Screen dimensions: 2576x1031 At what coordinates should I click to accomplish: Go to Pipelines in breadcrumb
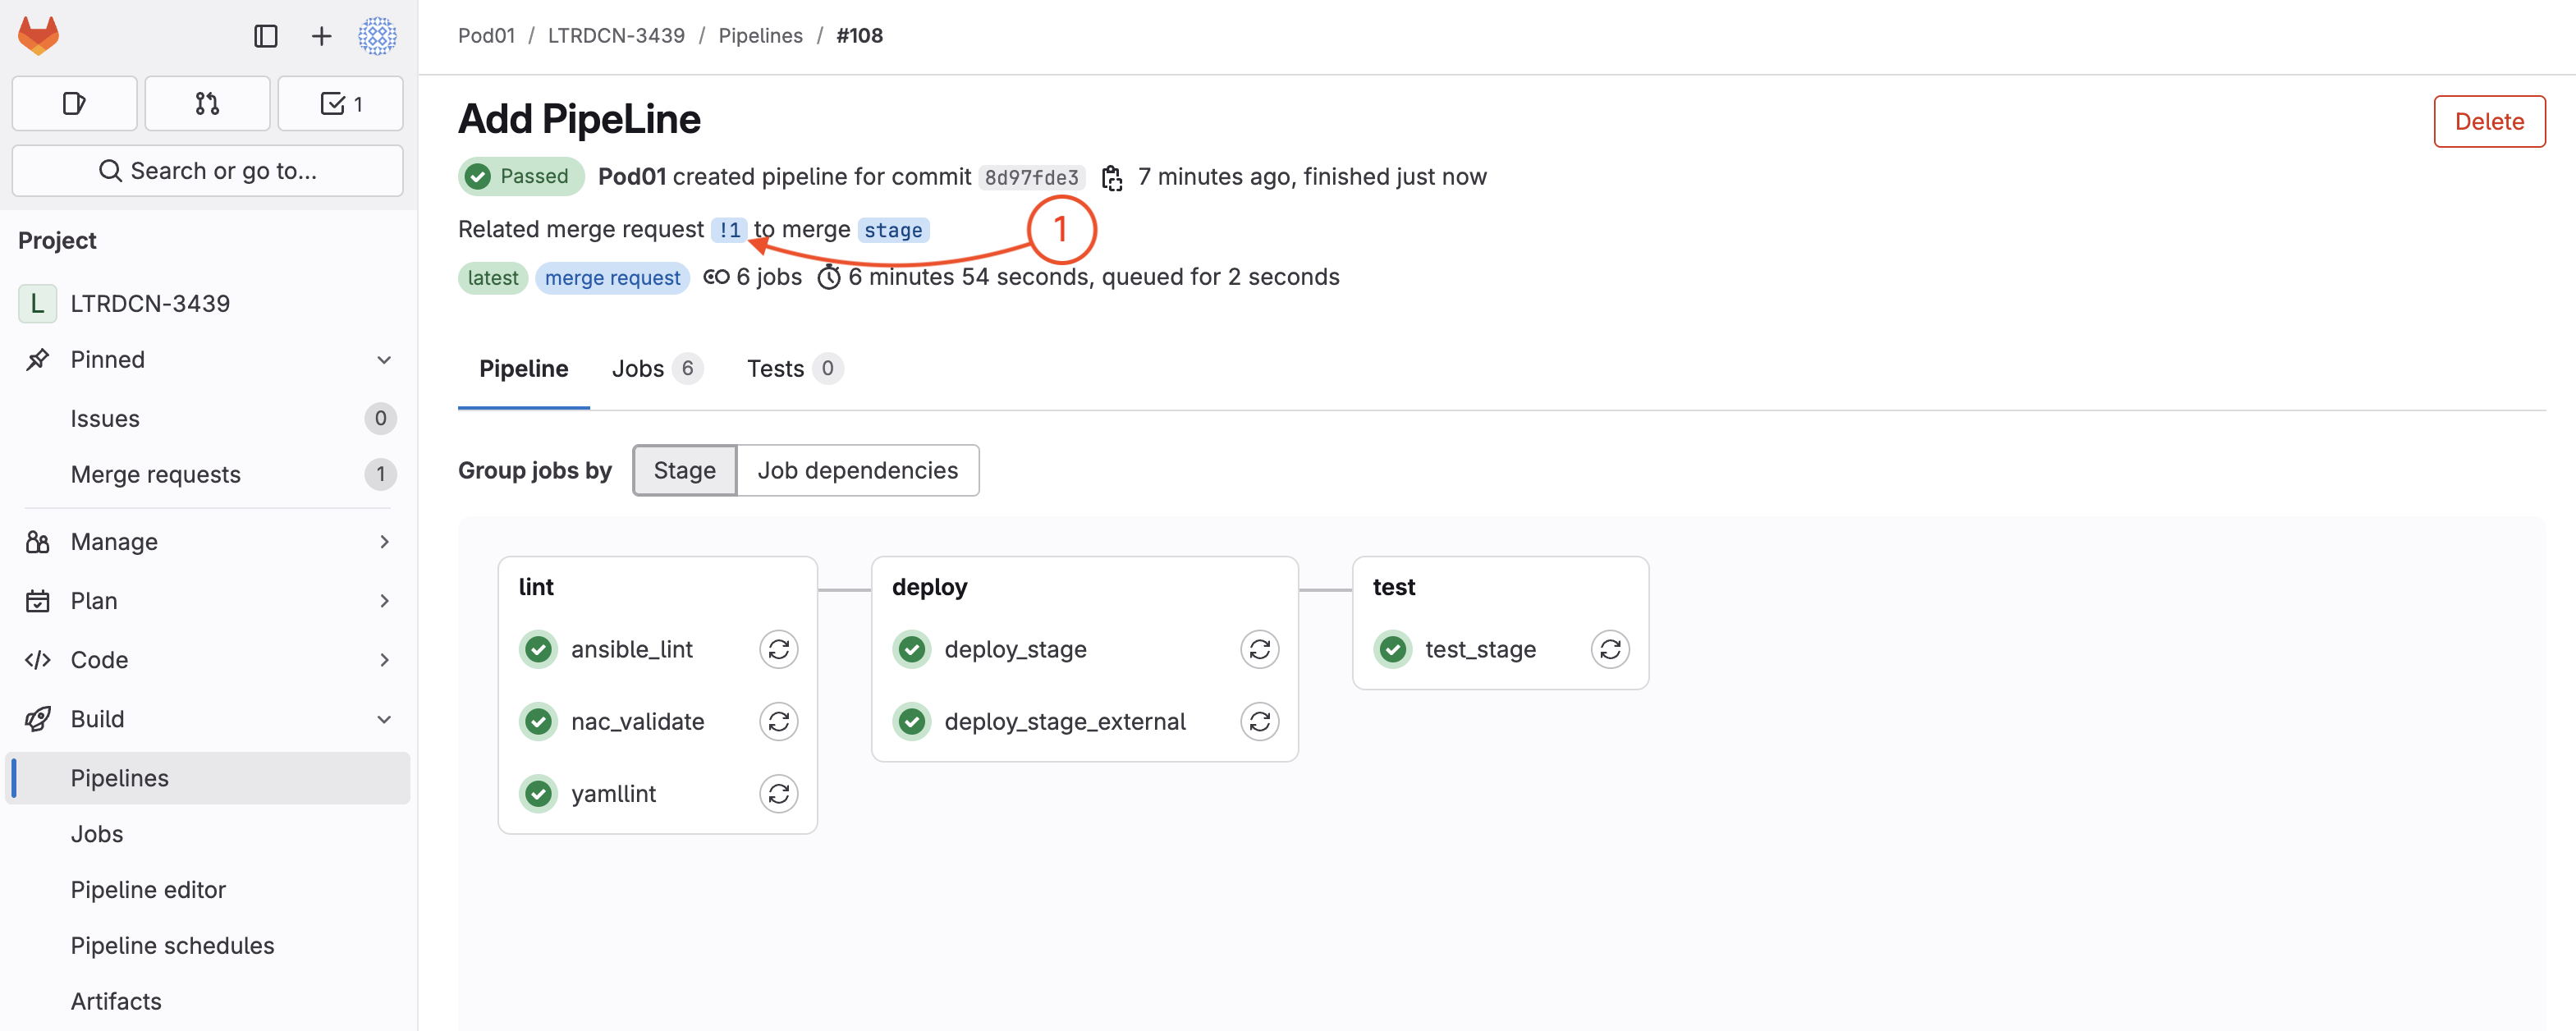(x=760, y=36)
